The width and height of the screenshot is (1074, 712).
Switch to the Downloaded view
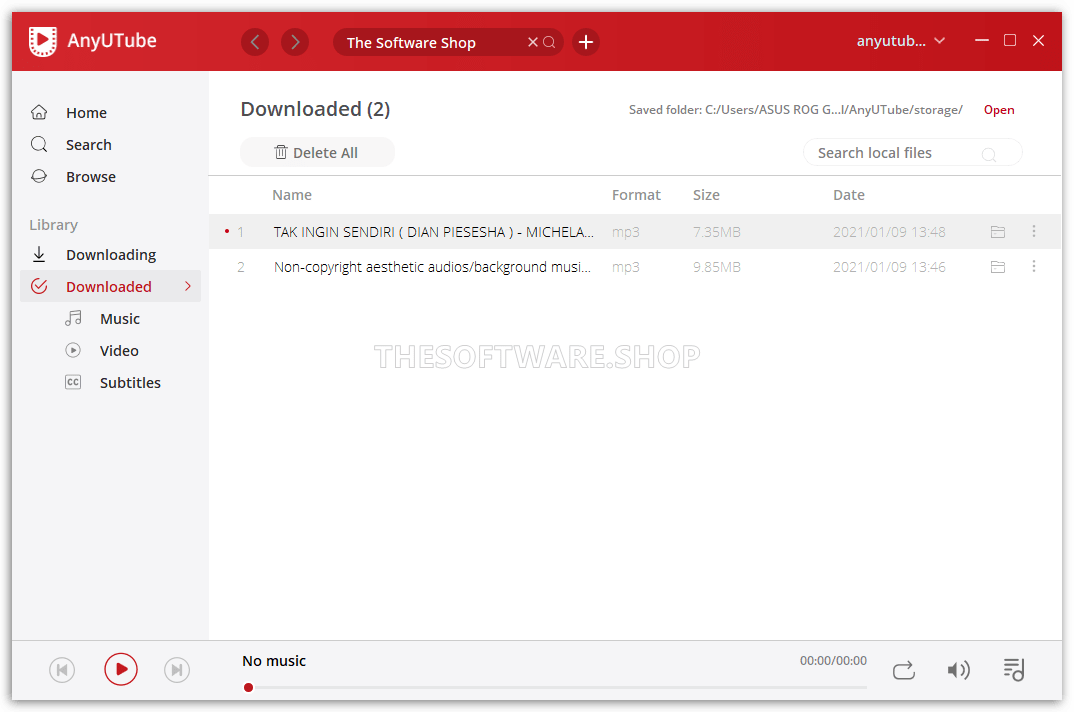pos(108,286)
